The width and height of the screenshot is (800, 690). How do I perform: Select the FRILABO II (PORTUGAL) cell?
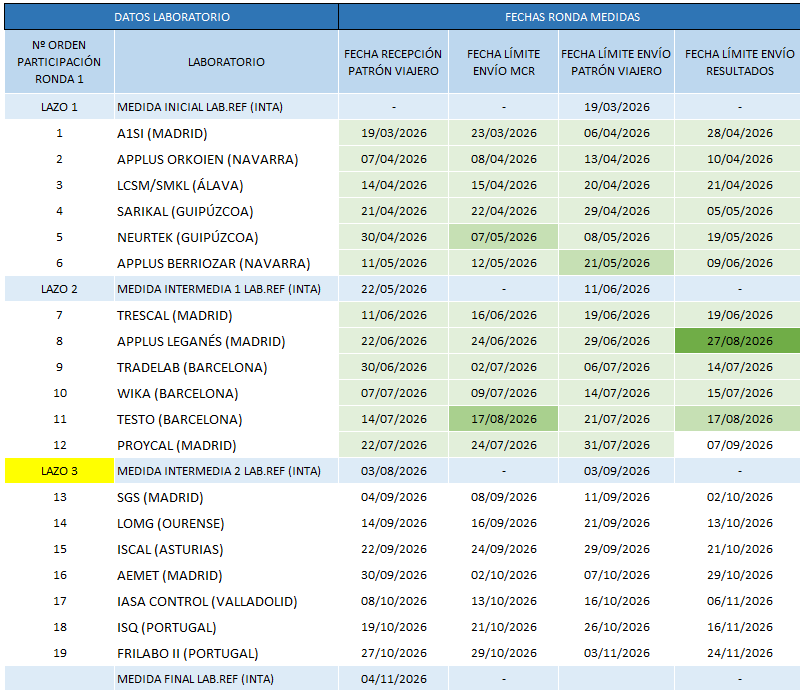click(x=226, y=653)
